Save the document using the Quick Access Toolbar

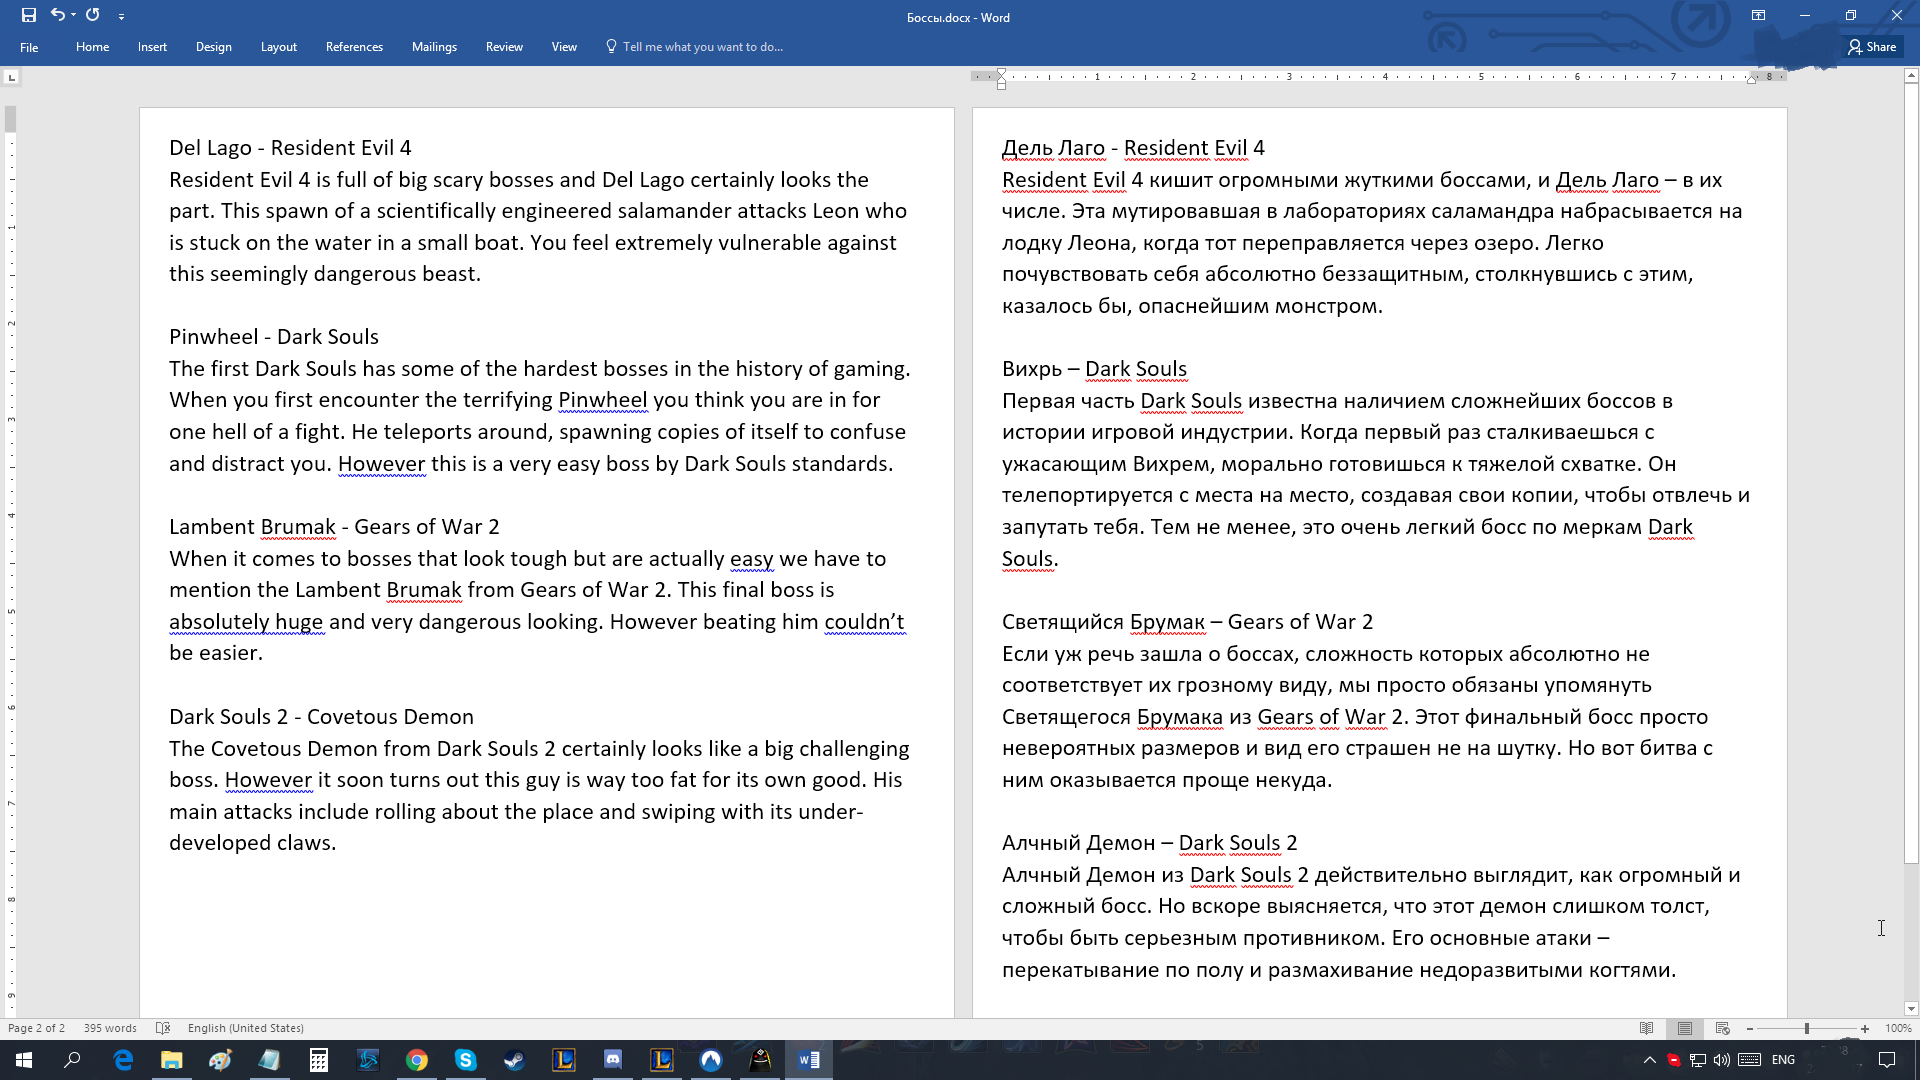[x=27, y=14]
